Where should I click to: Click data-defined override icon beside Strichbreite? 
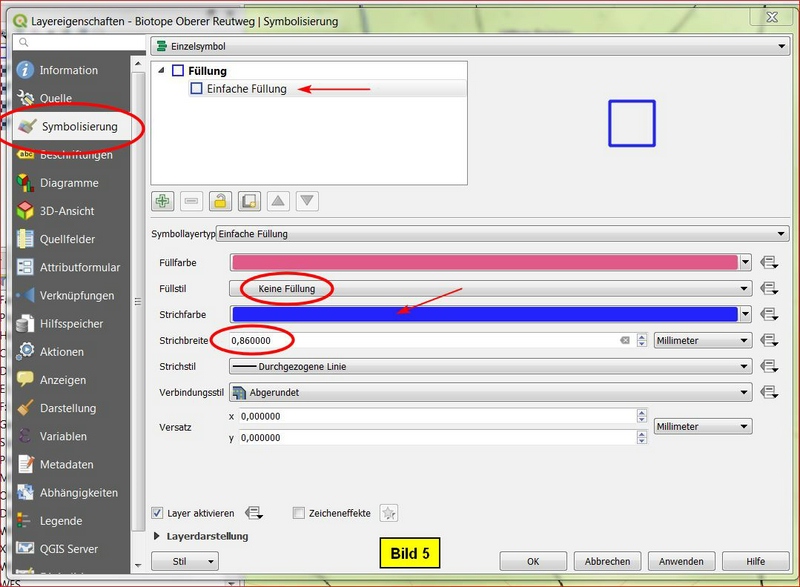(x=769, y=340)
